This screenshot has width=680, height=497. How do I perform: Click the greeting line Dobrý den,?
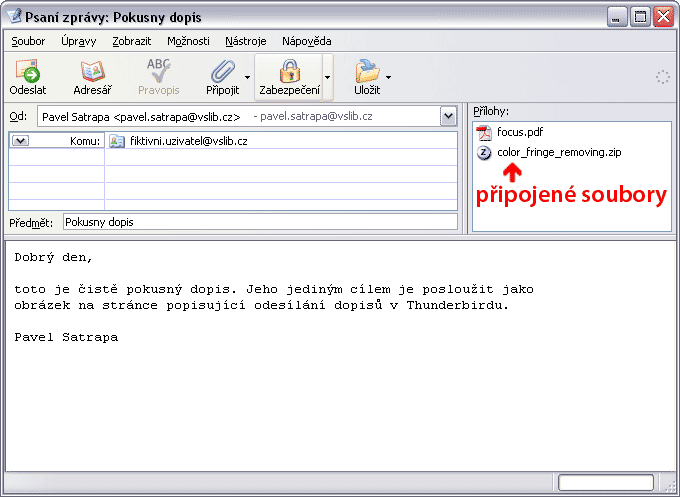[53, 257]
